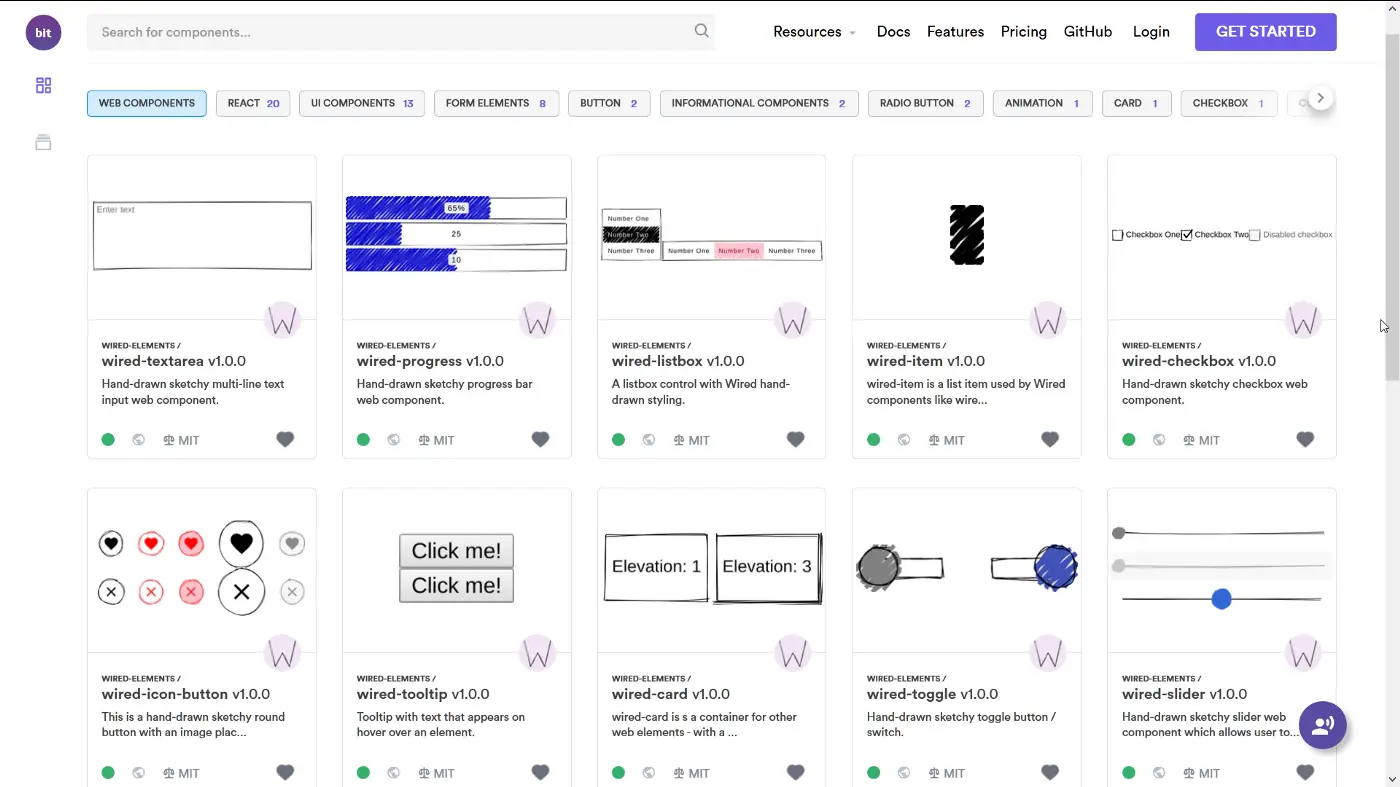This screenshot has width=1400, height=787.
Task: Click the Login link
Action: 1151,32
